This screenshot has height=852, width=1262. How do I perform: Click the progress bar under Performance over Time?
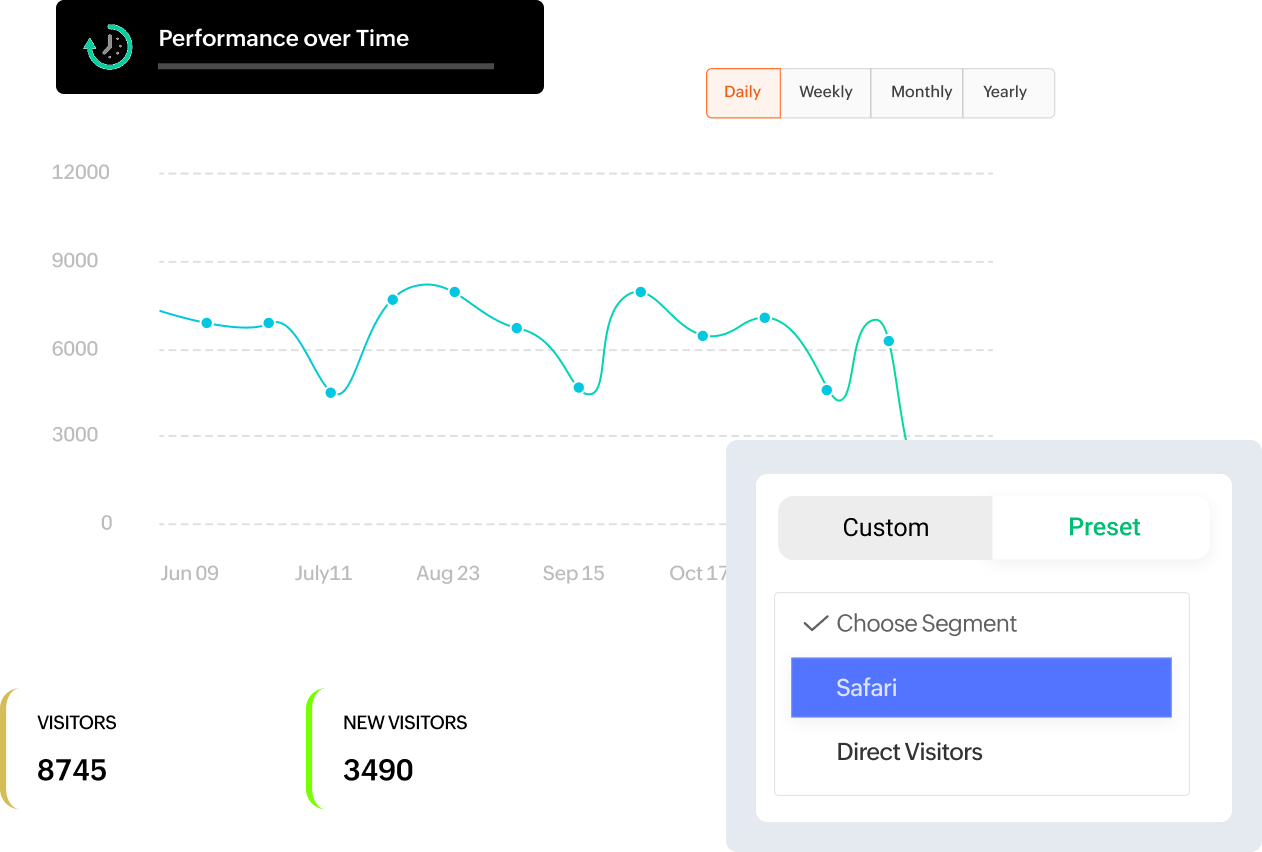click(326, 67)
